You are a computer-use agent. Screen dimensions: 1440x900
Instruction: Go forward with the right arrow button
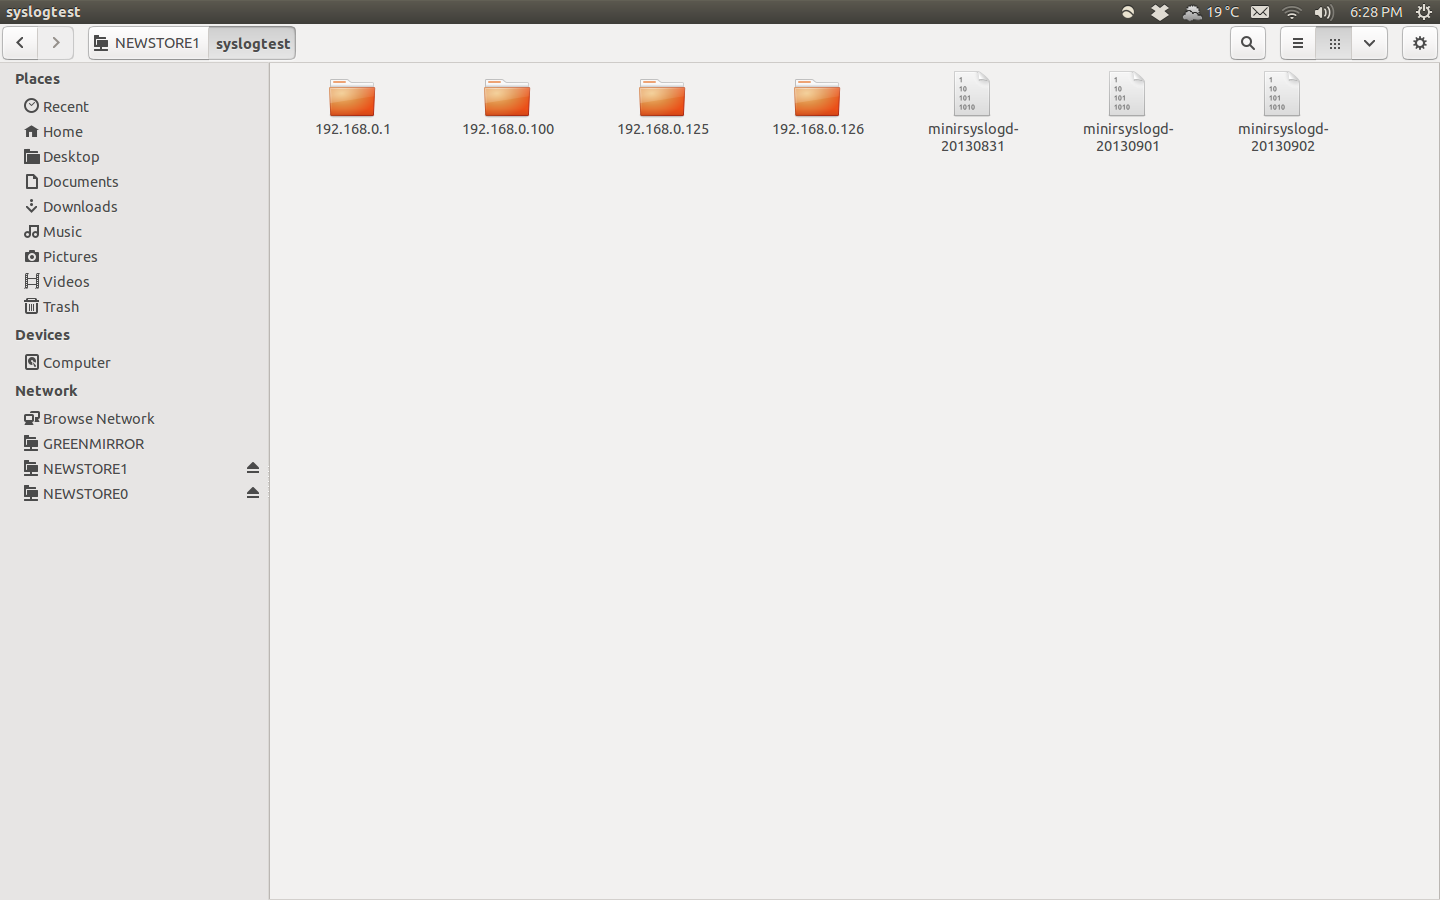[x=56, y=43]
